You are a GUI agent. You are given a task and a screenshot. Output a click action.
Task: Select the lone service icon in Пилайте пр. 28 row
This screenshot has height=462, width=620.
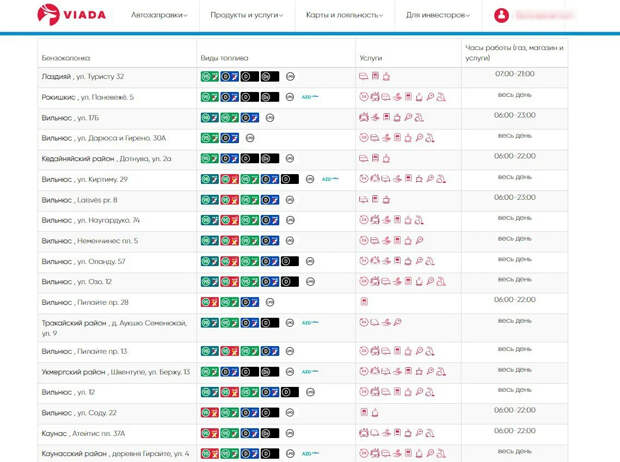pyautogui.click(x=364, y=302)
